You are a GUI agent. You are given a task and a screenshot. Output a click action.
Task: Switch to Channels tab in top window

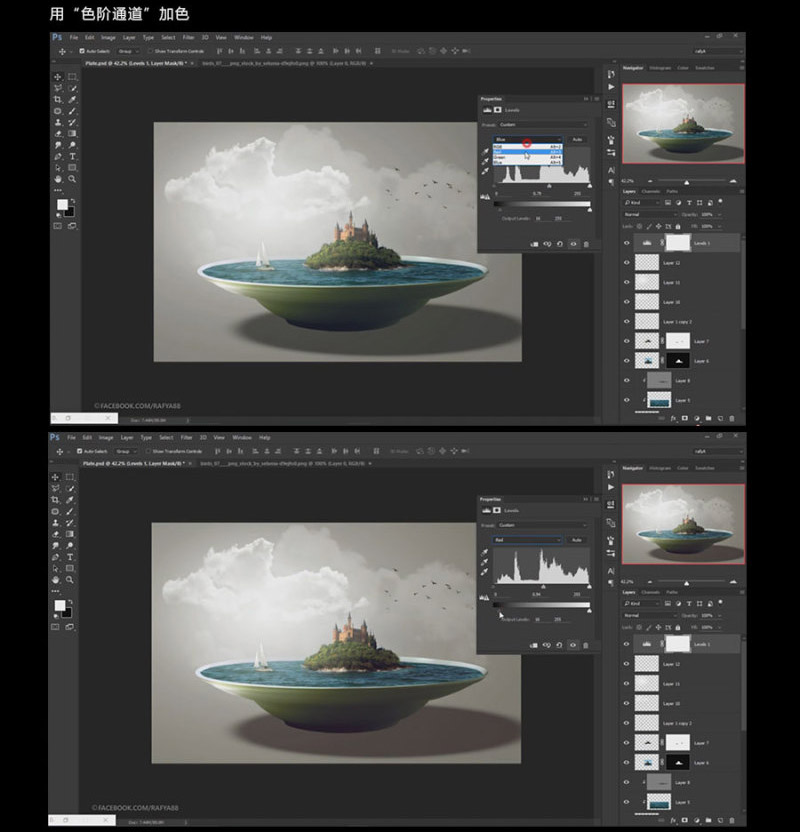pos(651,192)
